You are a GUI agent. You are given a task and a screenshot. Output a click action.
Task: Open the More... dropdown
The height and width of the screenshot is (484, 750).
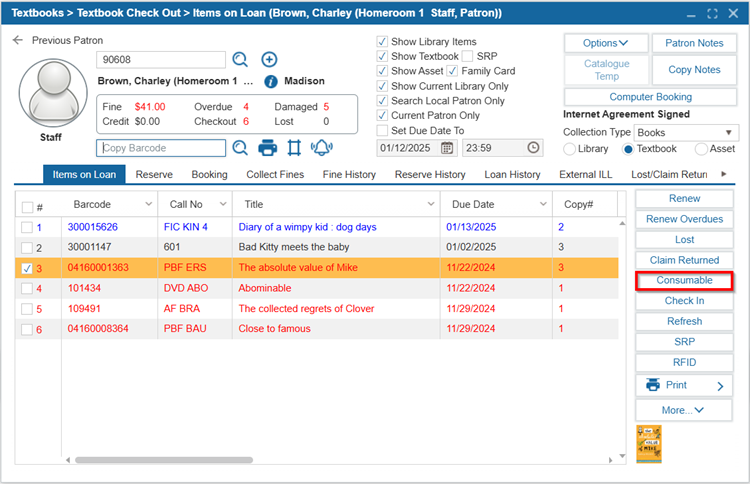684,410
